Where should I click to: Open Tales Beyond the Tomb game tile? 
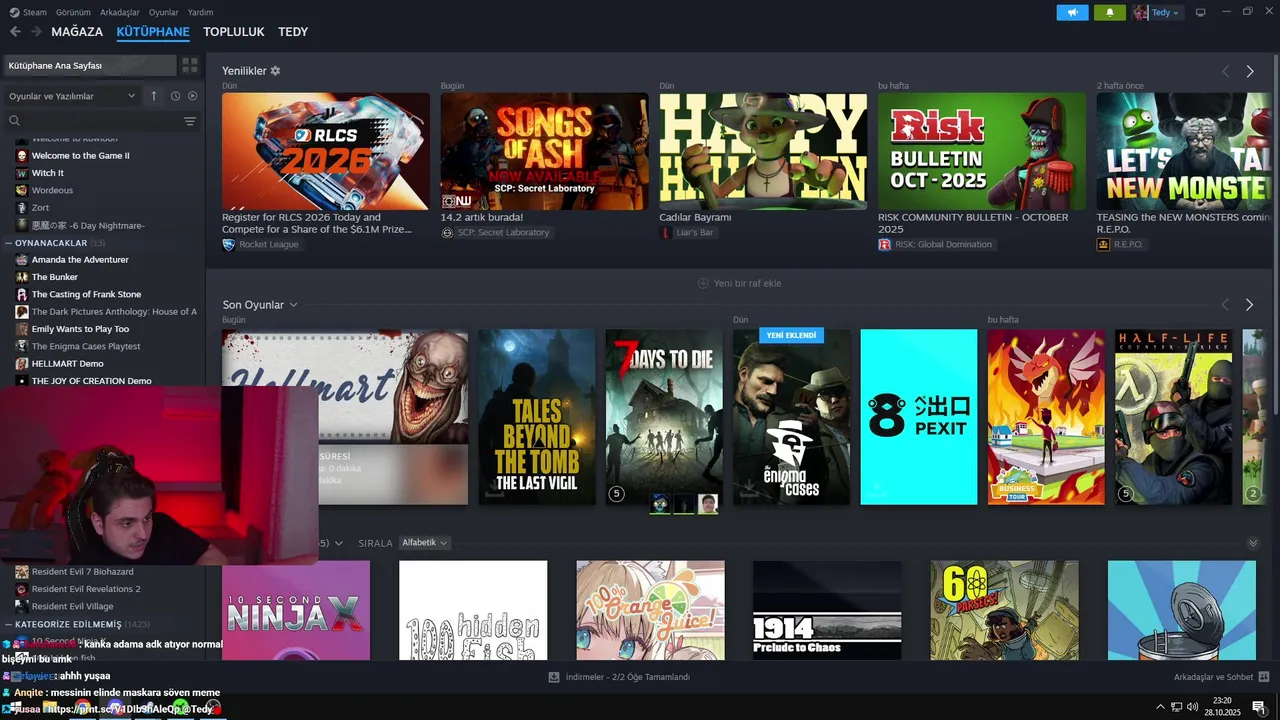(x=536, y=417)
